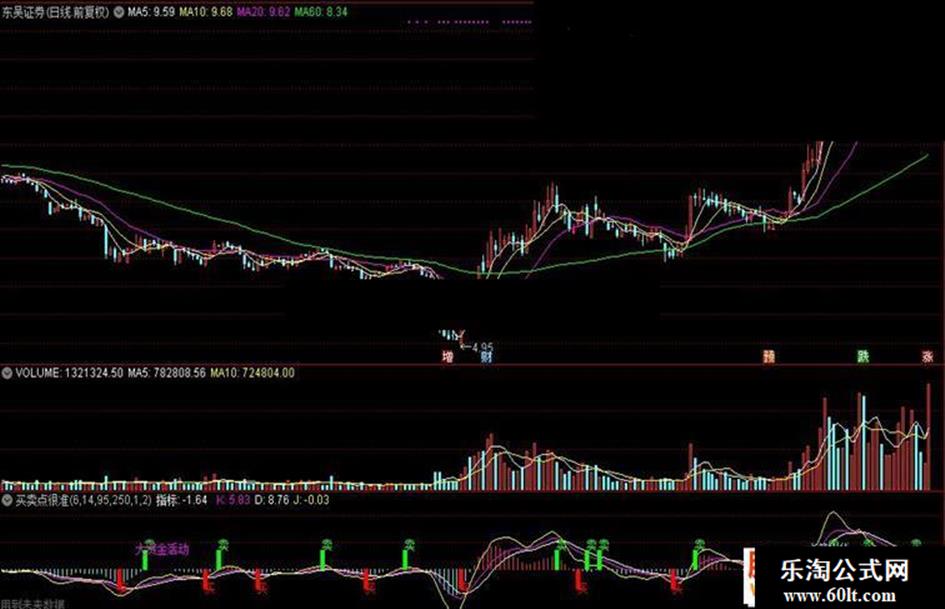Image resolution: width=945 pixels, height=609 pixels.
Task: Click the 指标: -1.64 value
Action: 181,500
